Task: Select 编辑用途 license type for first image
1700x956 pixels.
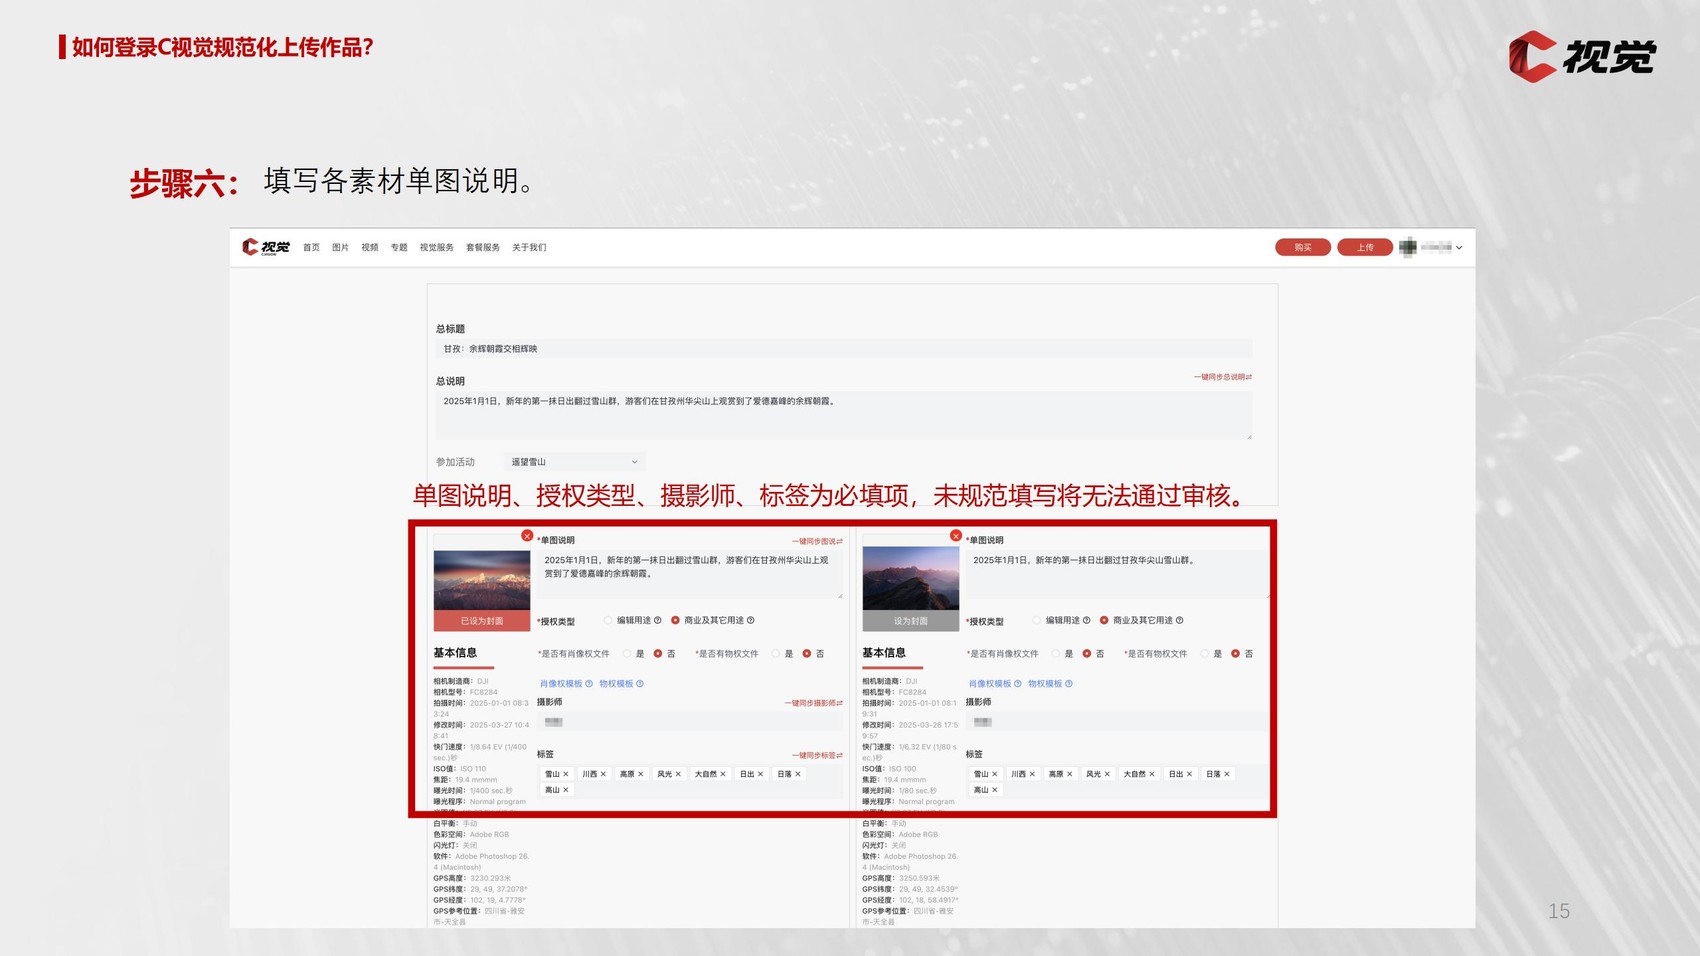Action: 608,620
